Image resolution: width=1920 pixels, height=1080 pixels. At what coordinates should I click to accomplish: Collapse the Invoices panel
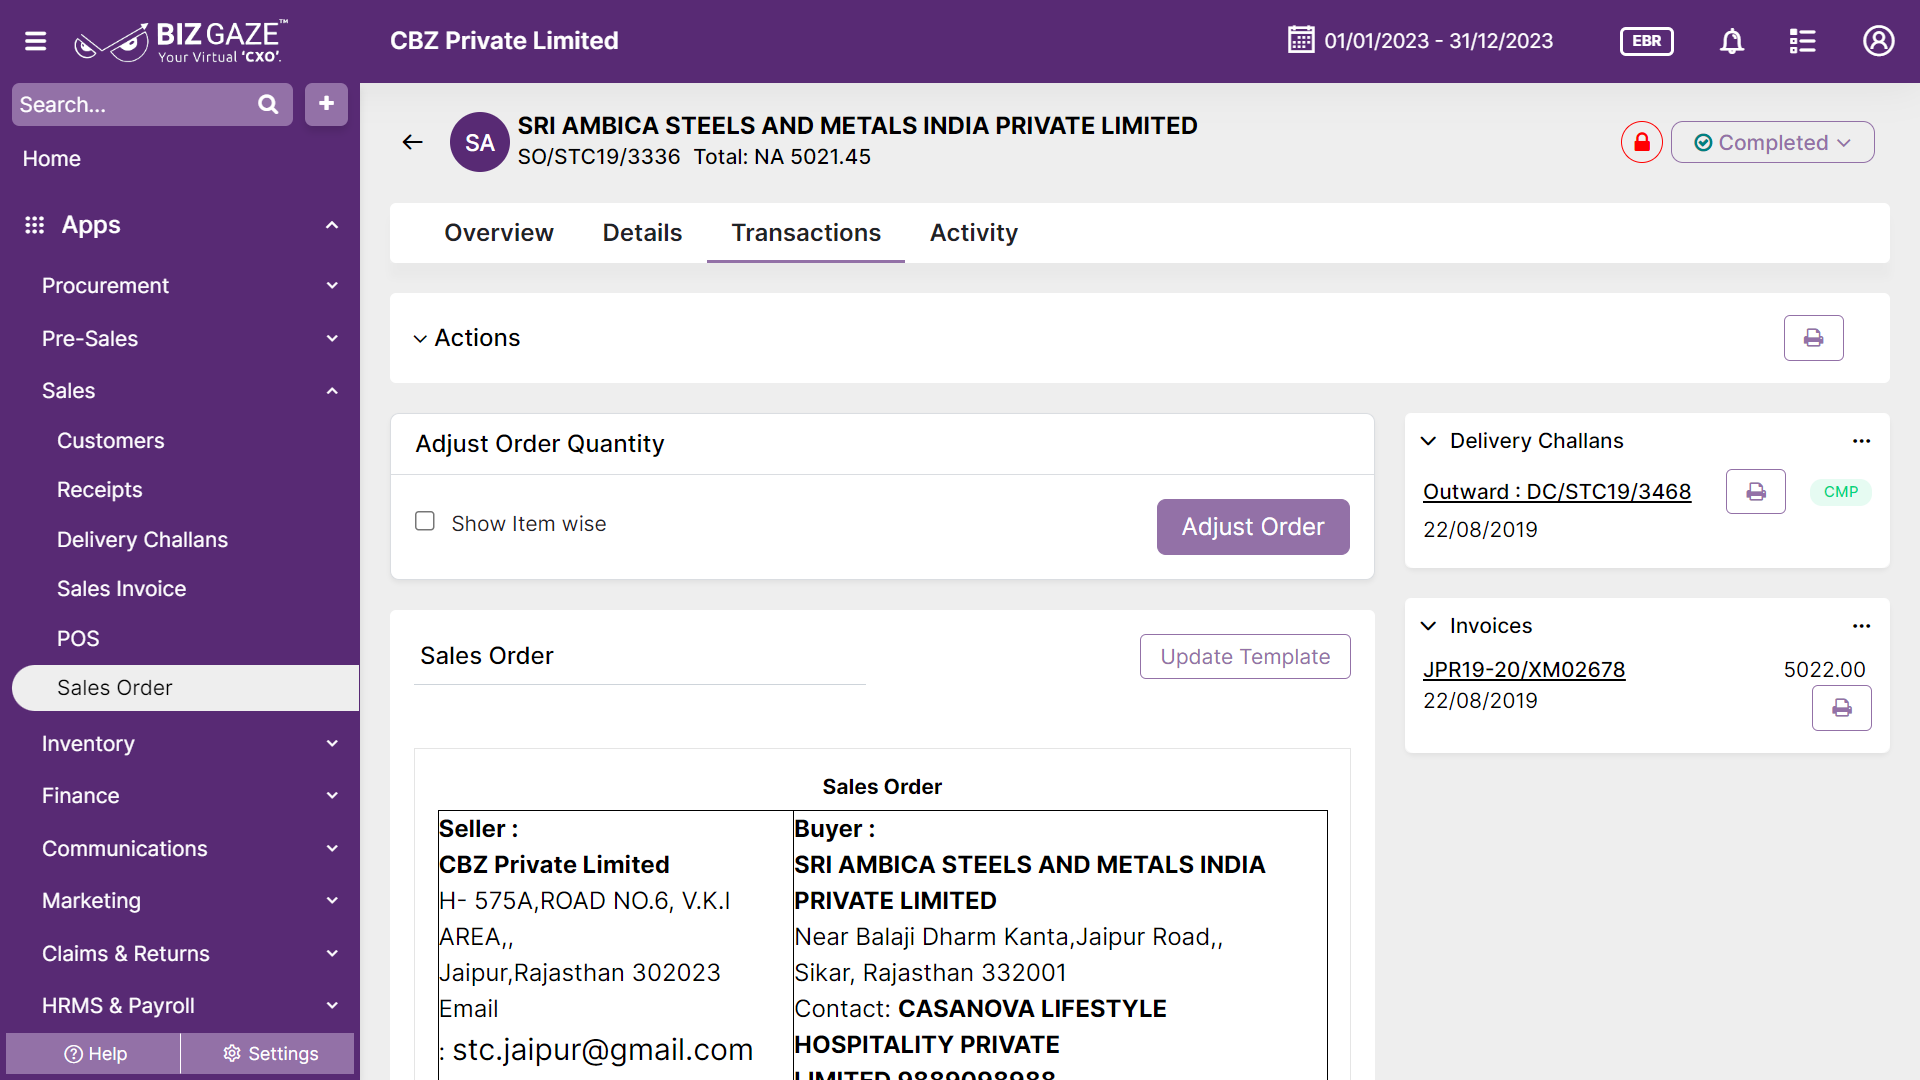tap(1428, 626)
